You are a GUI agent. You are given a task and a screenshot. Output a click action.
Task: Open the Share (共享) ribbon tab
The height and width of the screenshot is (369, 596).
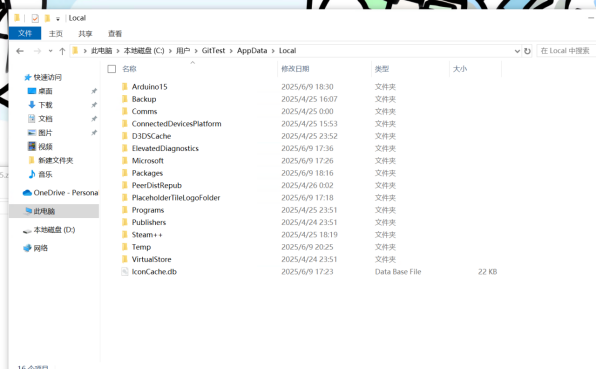pyautogui.click(x=85, y=33)
